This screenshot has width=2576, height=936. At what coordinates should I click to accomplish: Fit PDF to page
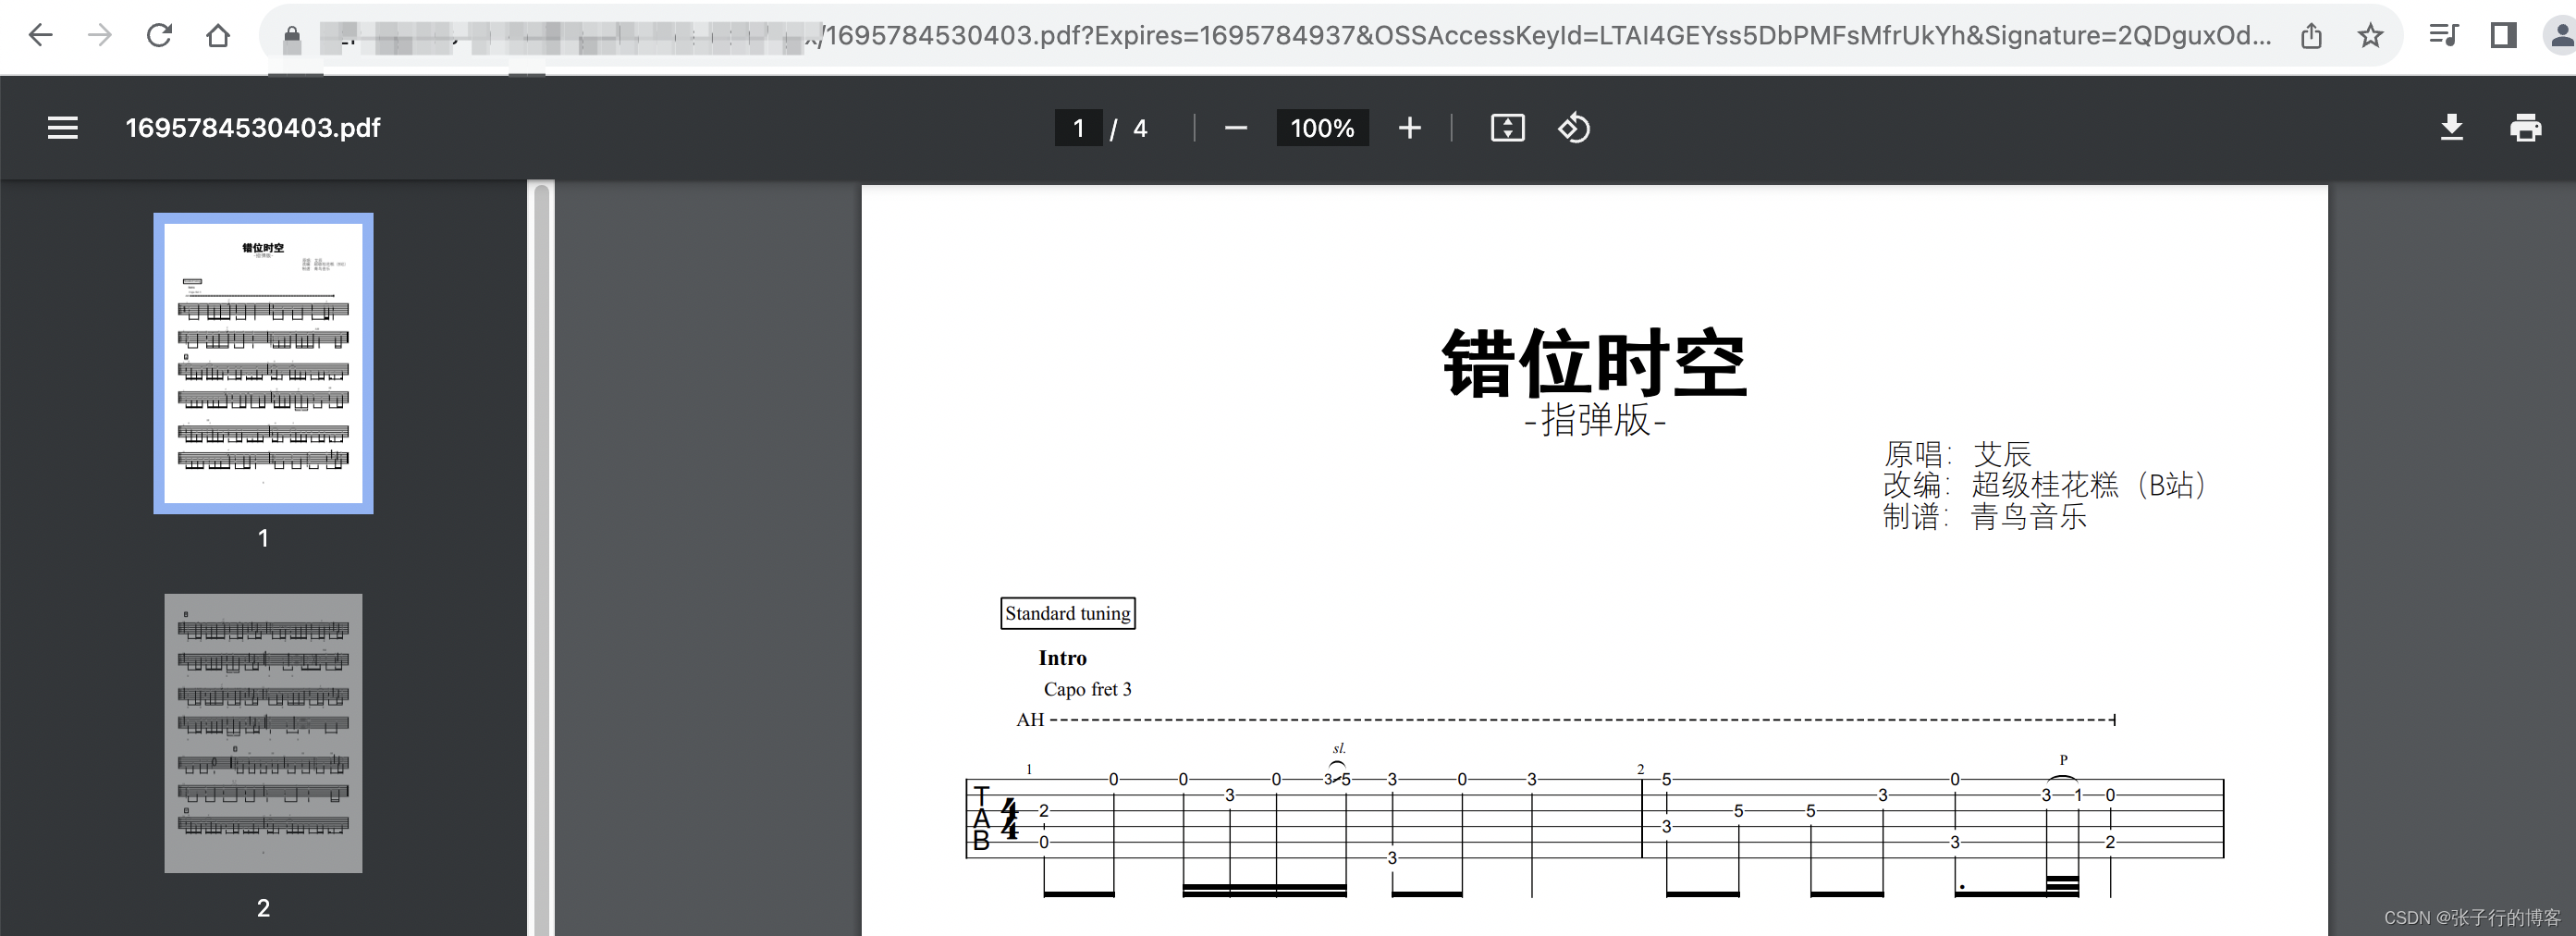point(1508,128)
